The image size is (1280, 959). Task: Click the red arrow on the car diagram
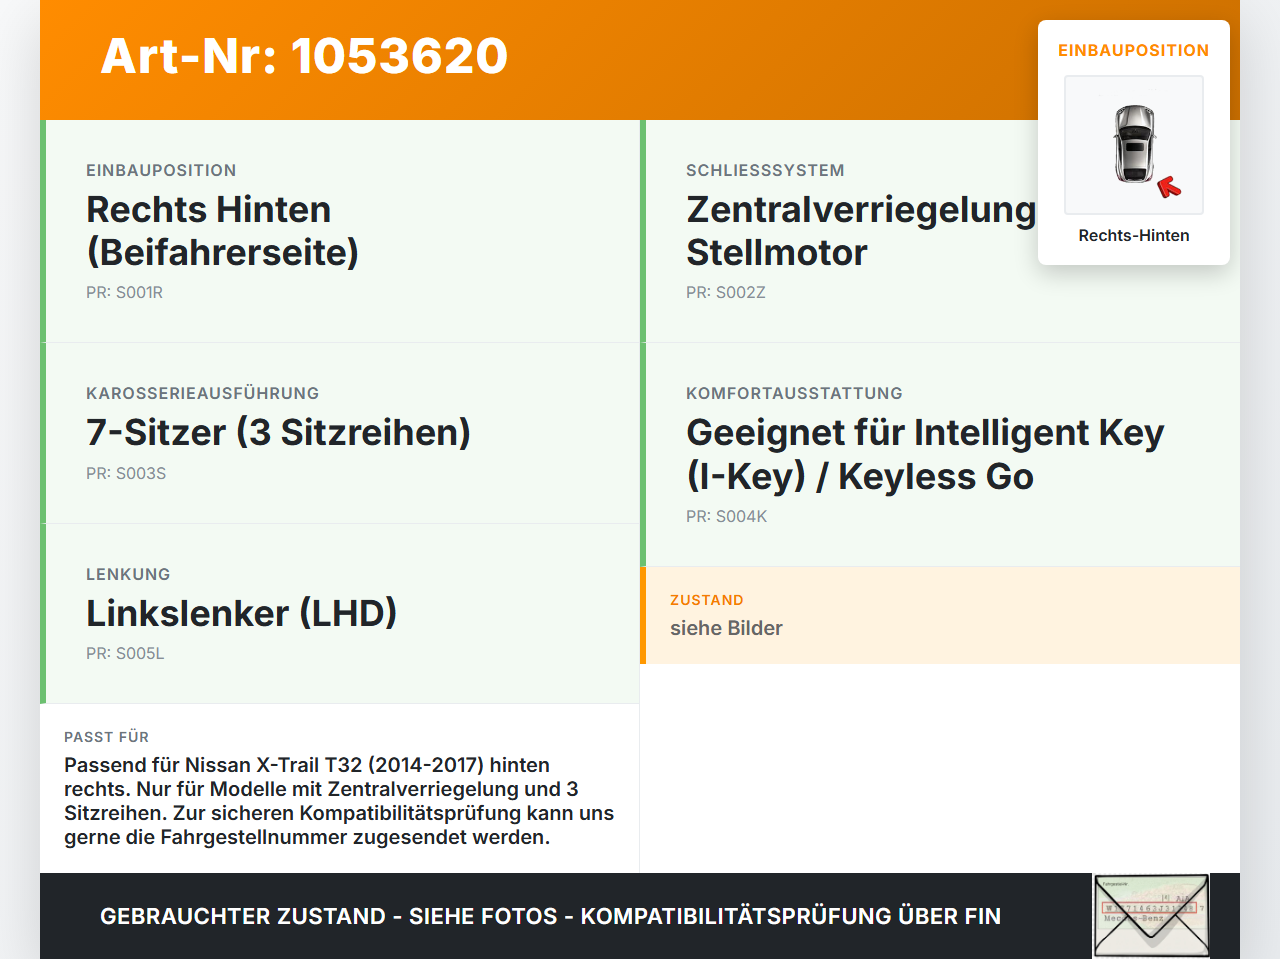coord(1169,187)
